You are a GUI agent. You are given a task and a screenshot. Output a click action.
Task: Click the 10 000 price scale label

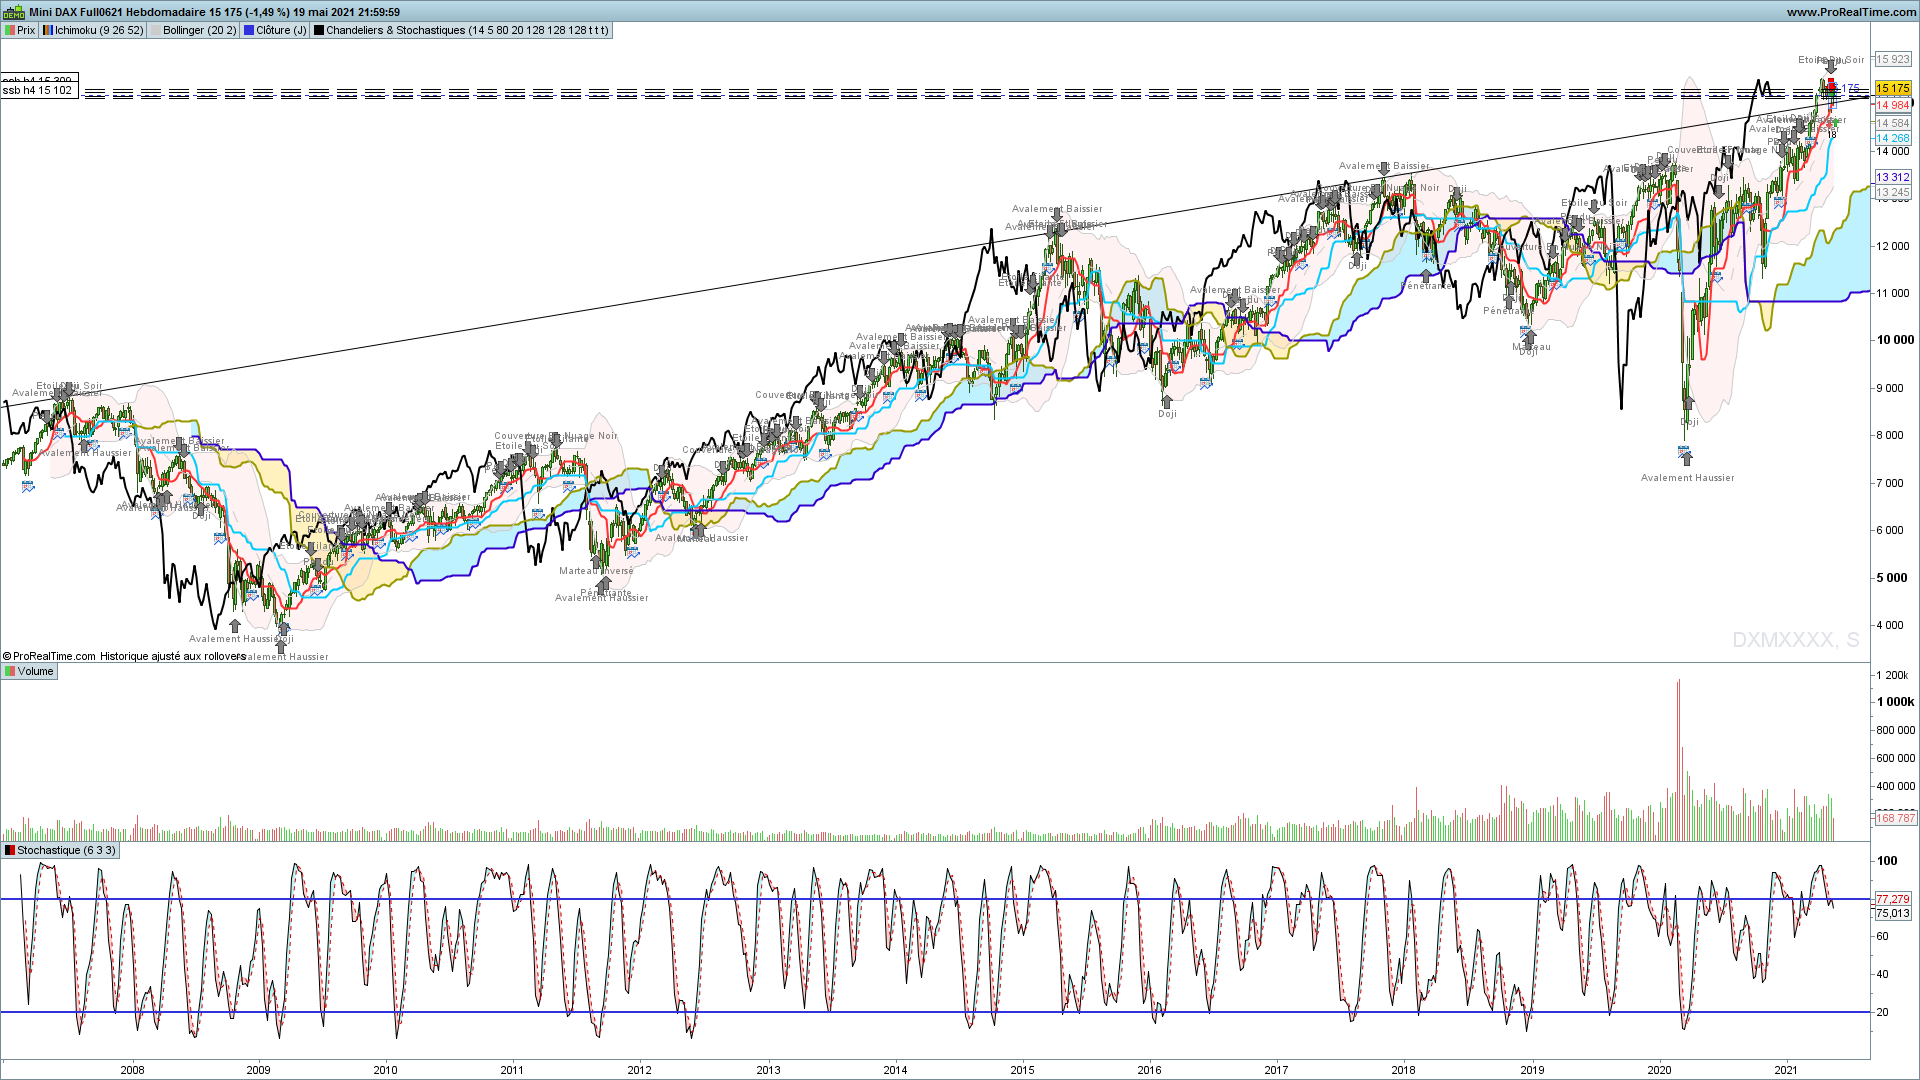click(1896, 340)
